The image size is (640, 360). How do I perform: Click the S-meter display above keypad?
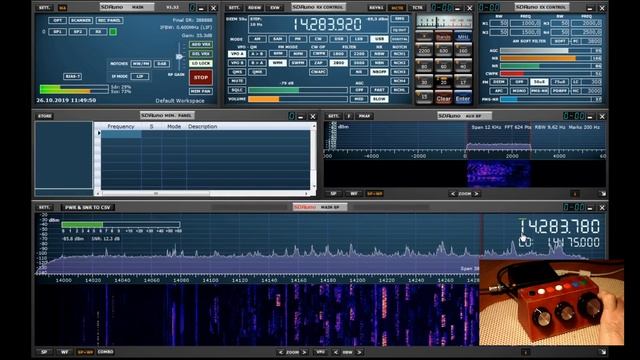click(444, 22)
